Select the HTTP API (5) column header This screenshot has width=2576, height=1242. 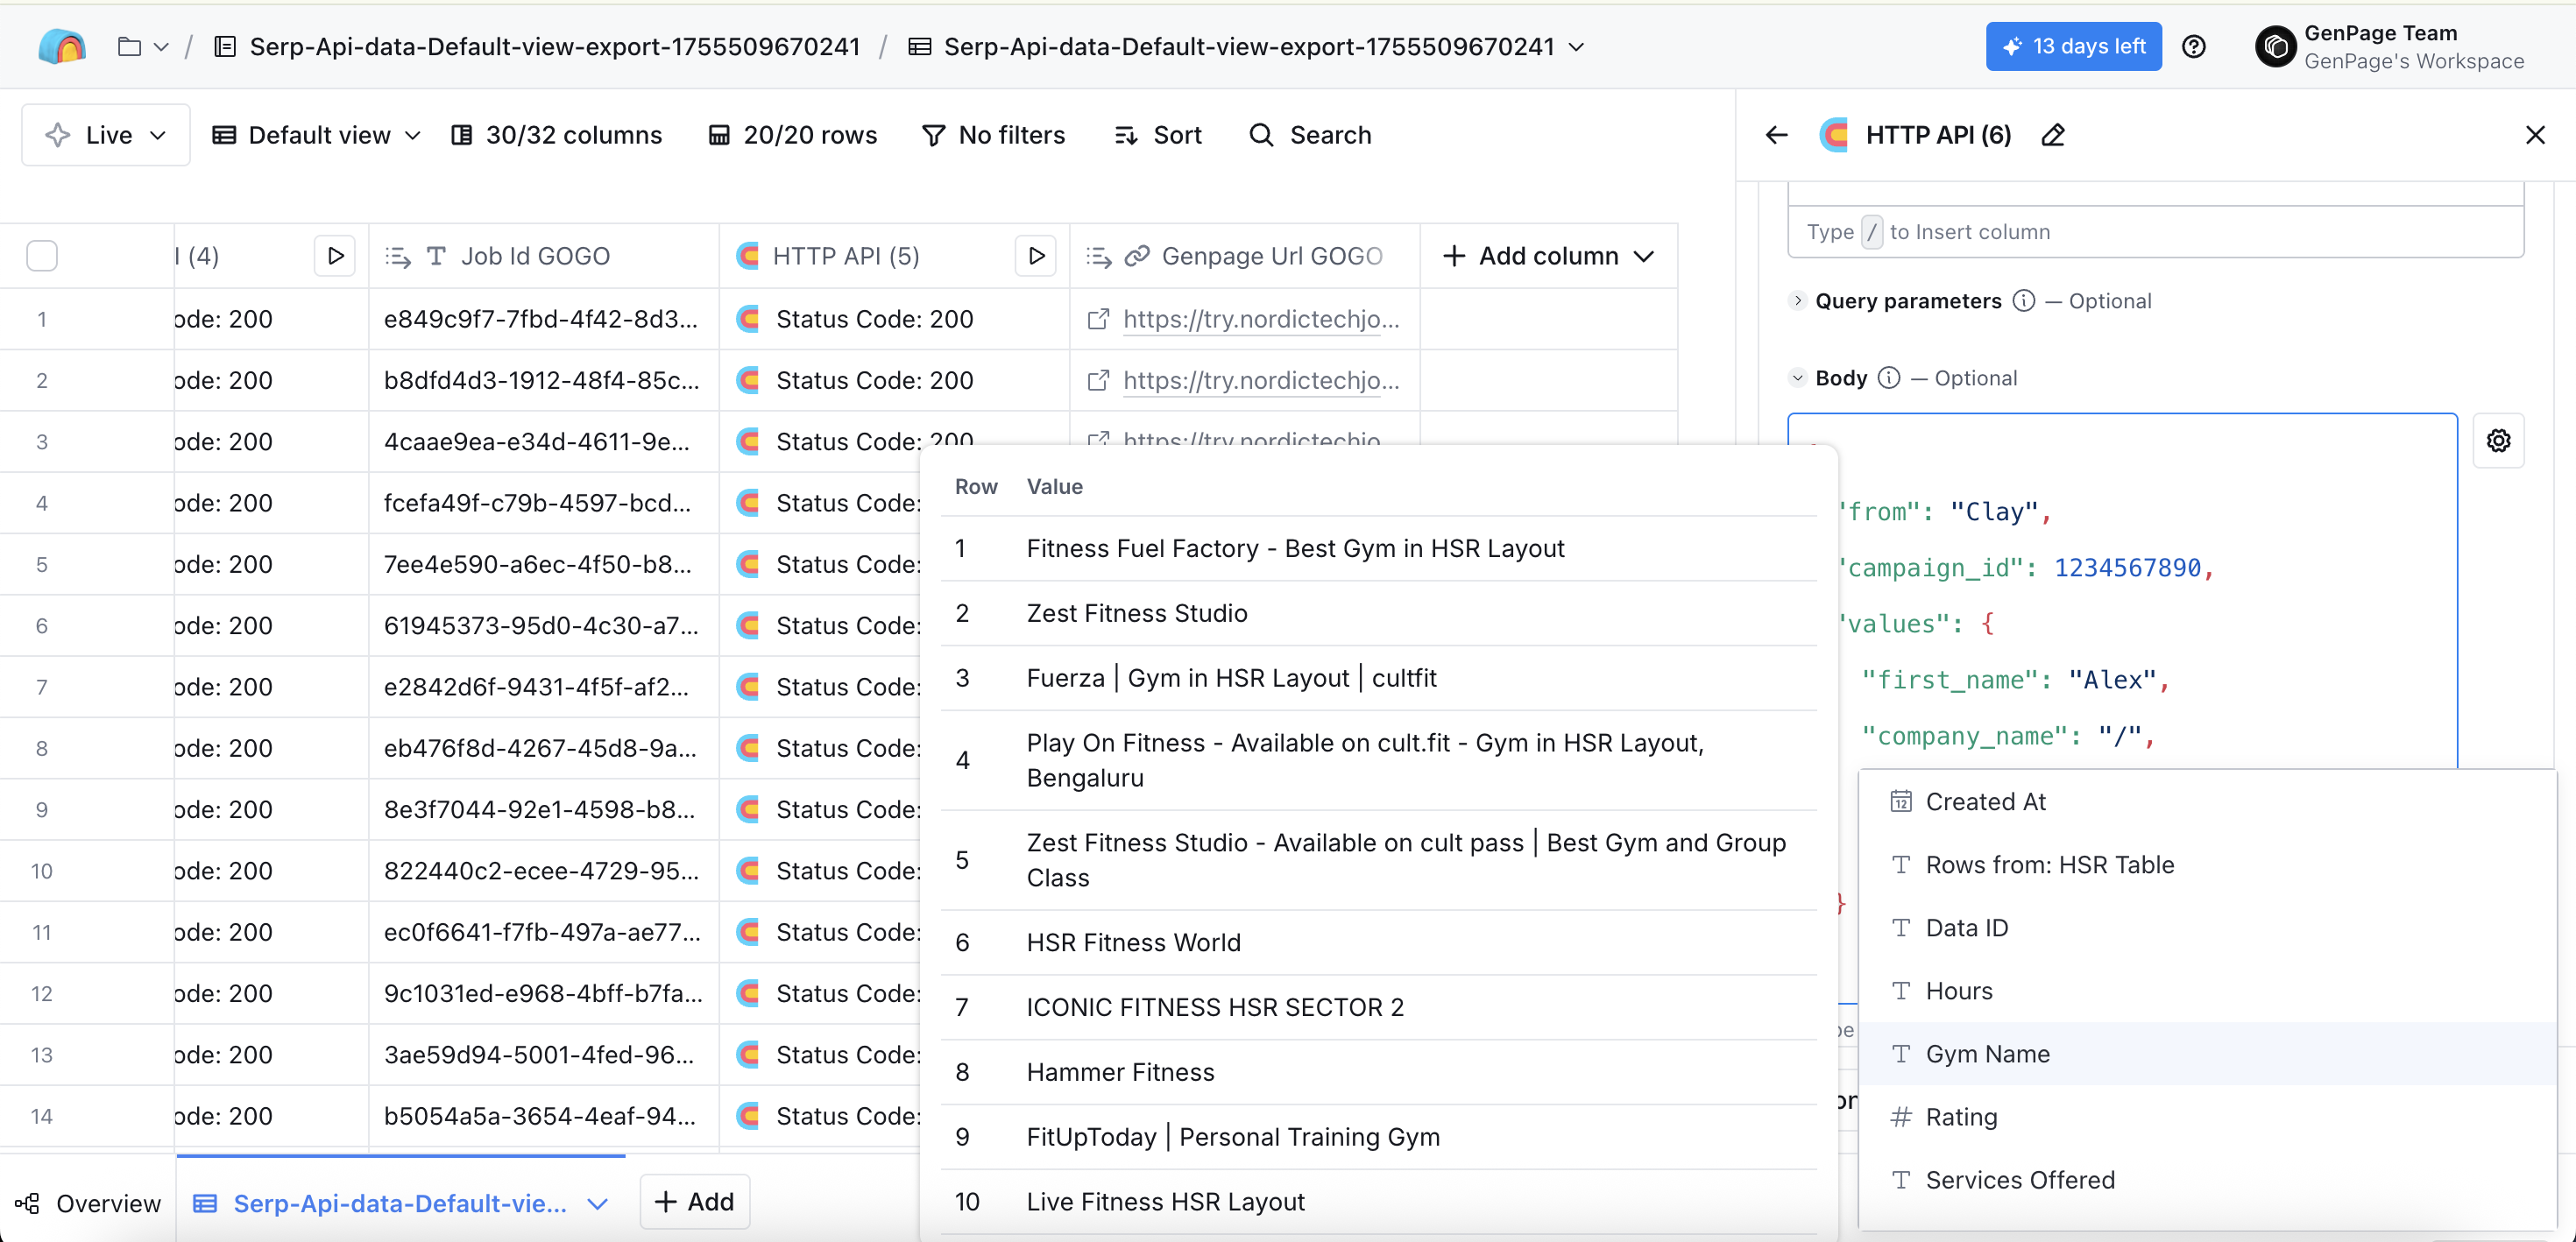[894, 256]
